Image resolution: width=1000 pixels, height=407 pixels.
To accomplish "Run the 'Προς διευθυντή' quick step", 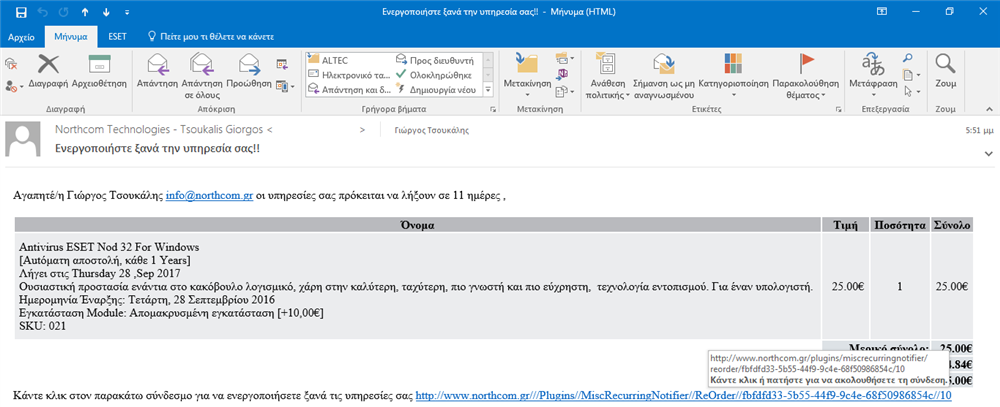I will 435,61.
